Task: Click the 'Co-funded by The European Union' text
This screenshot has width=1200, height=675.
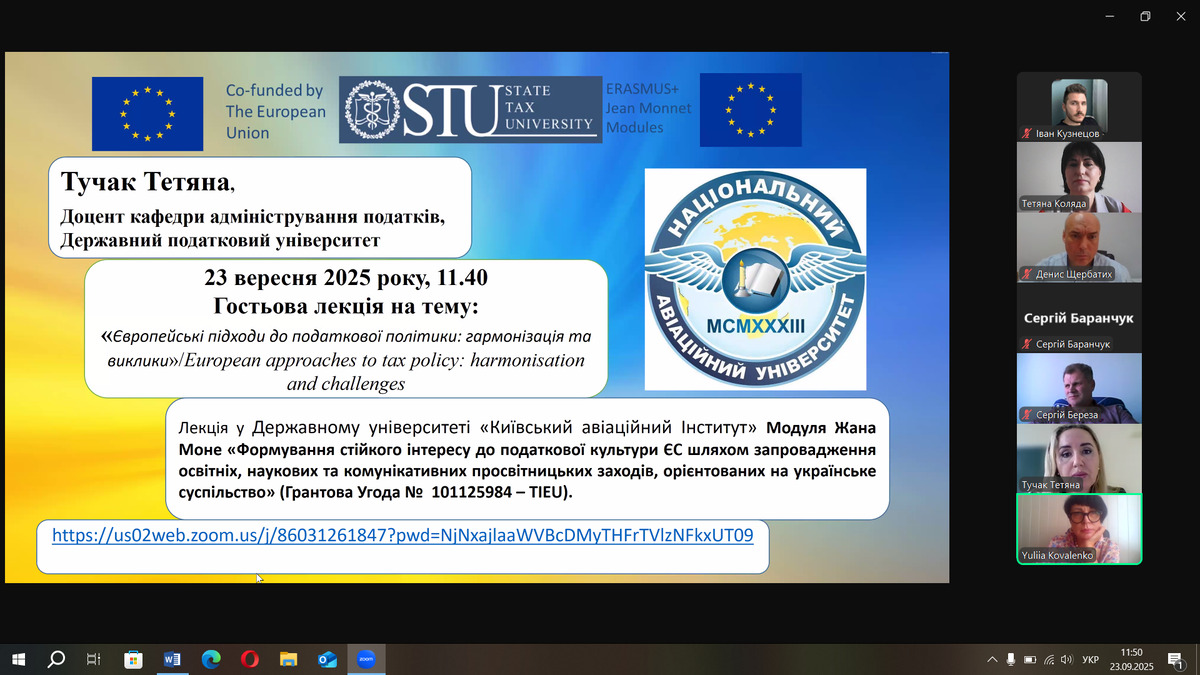Action: point(276,111)
